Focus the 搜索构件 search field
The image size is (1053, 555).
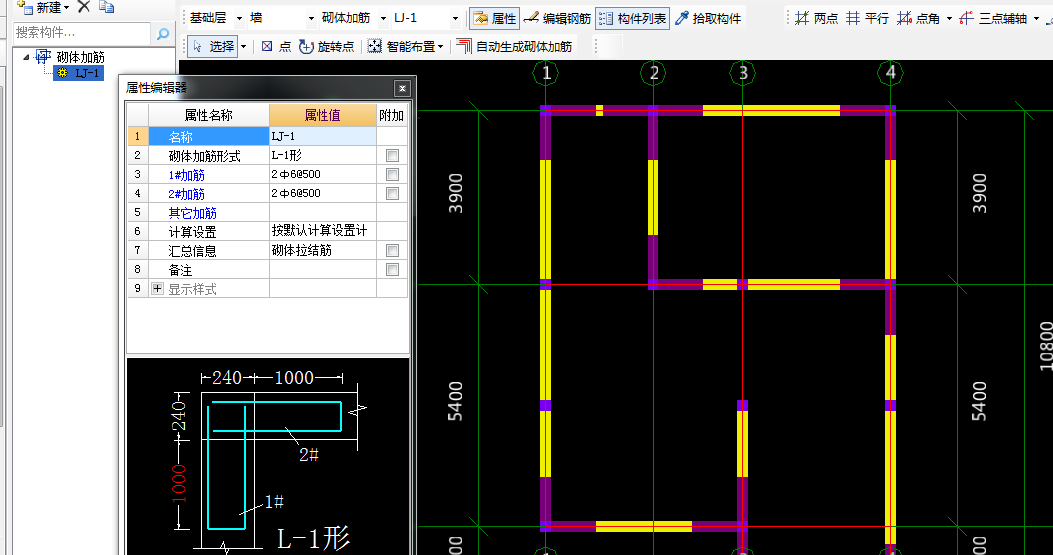coord(82,32)
